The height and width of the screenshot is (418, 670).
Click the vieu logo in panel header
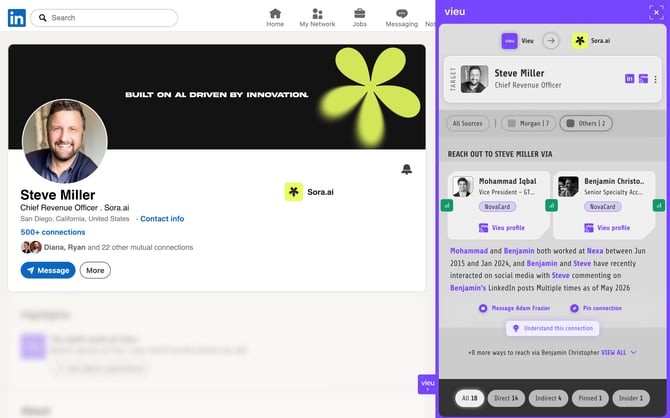click(455, 12)
